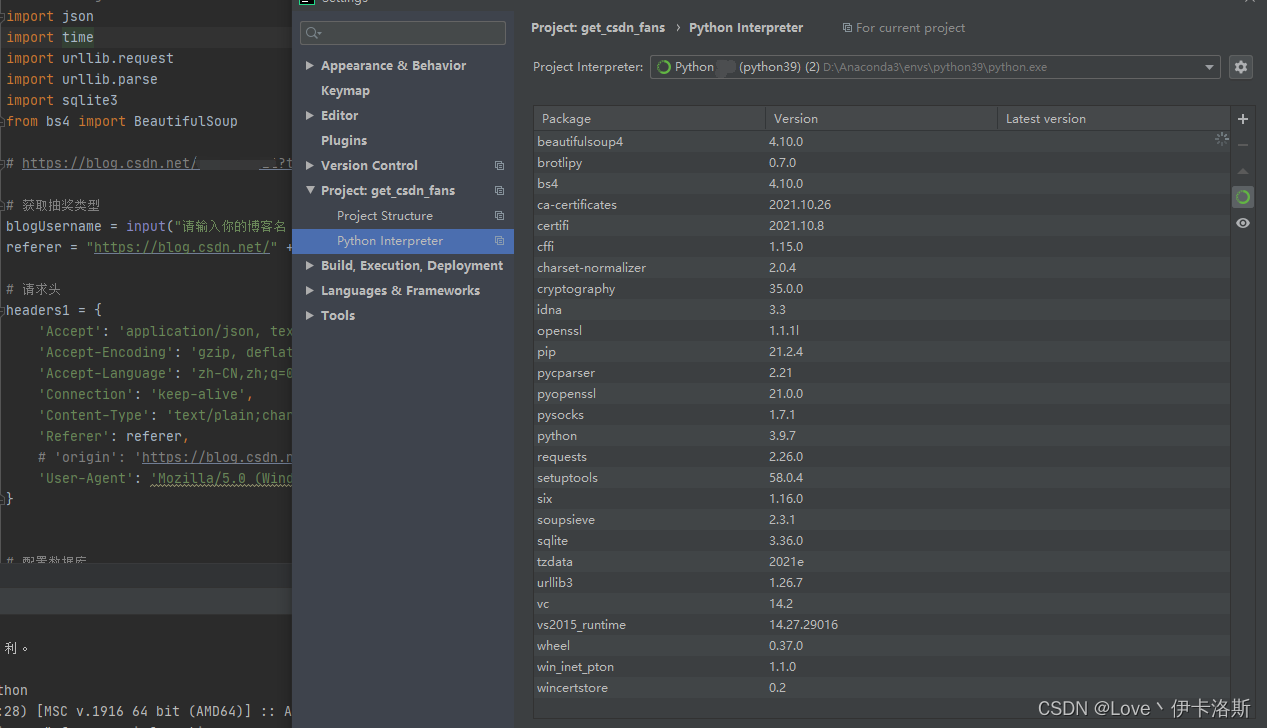Select the certifi package row
Viewport: 1267px width, 728px height.
(x=881, y=225)
